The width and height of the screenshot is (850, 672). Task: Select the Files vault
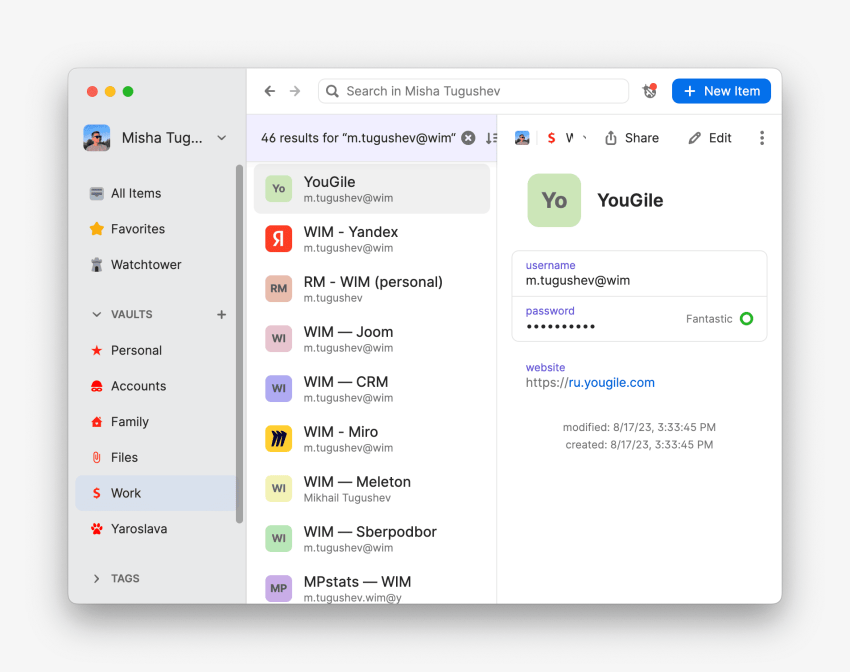click(157, 458)
